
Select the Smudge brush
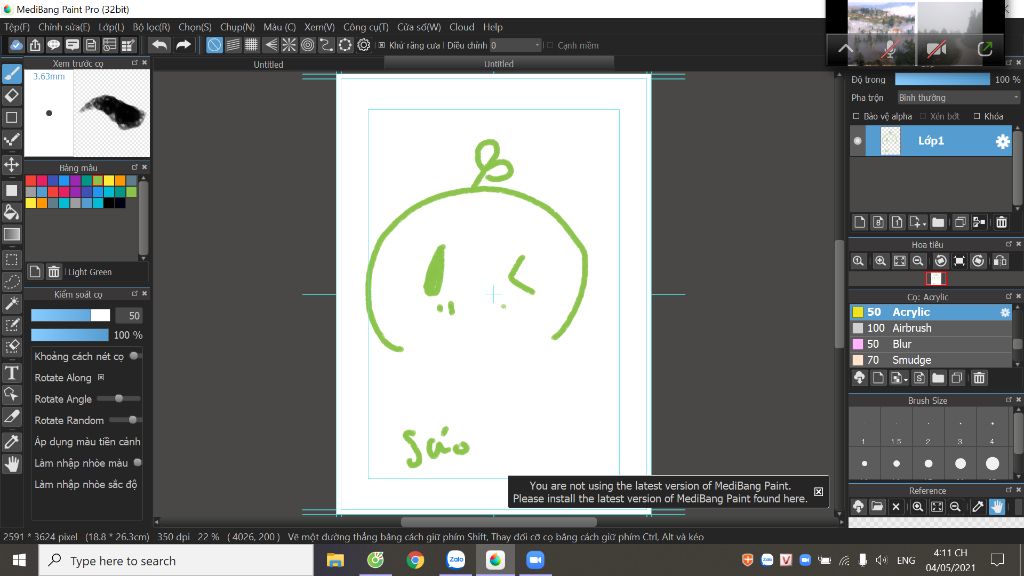pyautogui.click(x=932, y=360)
